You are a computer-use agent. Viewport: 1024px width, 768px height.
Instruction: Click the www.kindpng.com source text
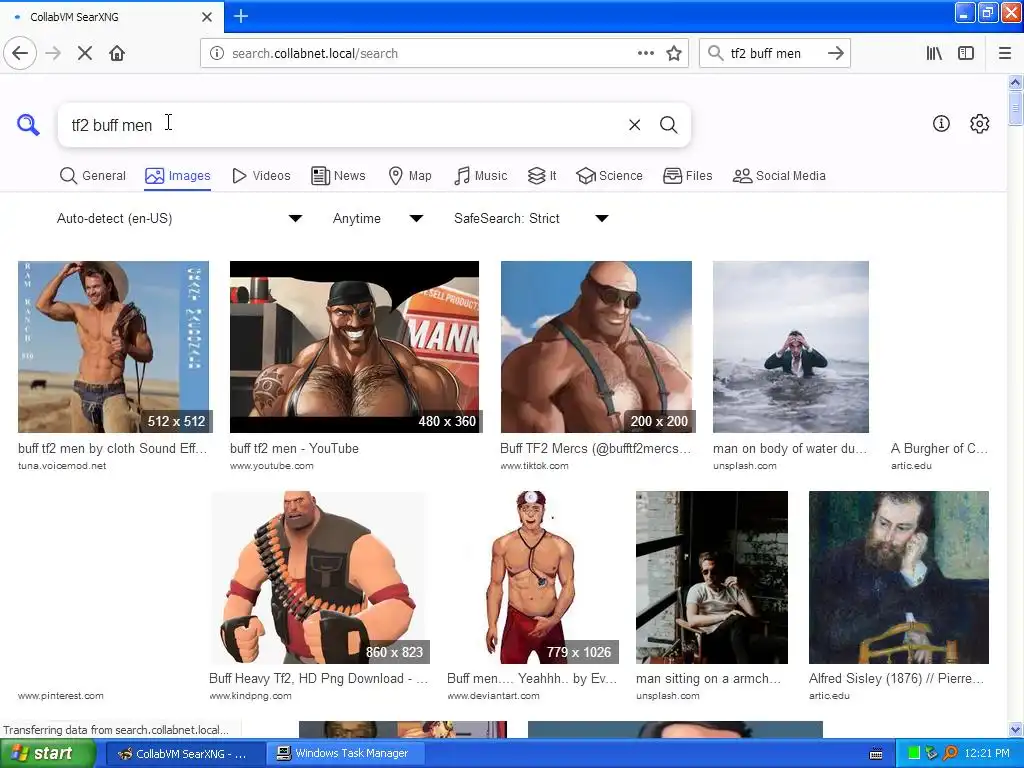point(251,696)
